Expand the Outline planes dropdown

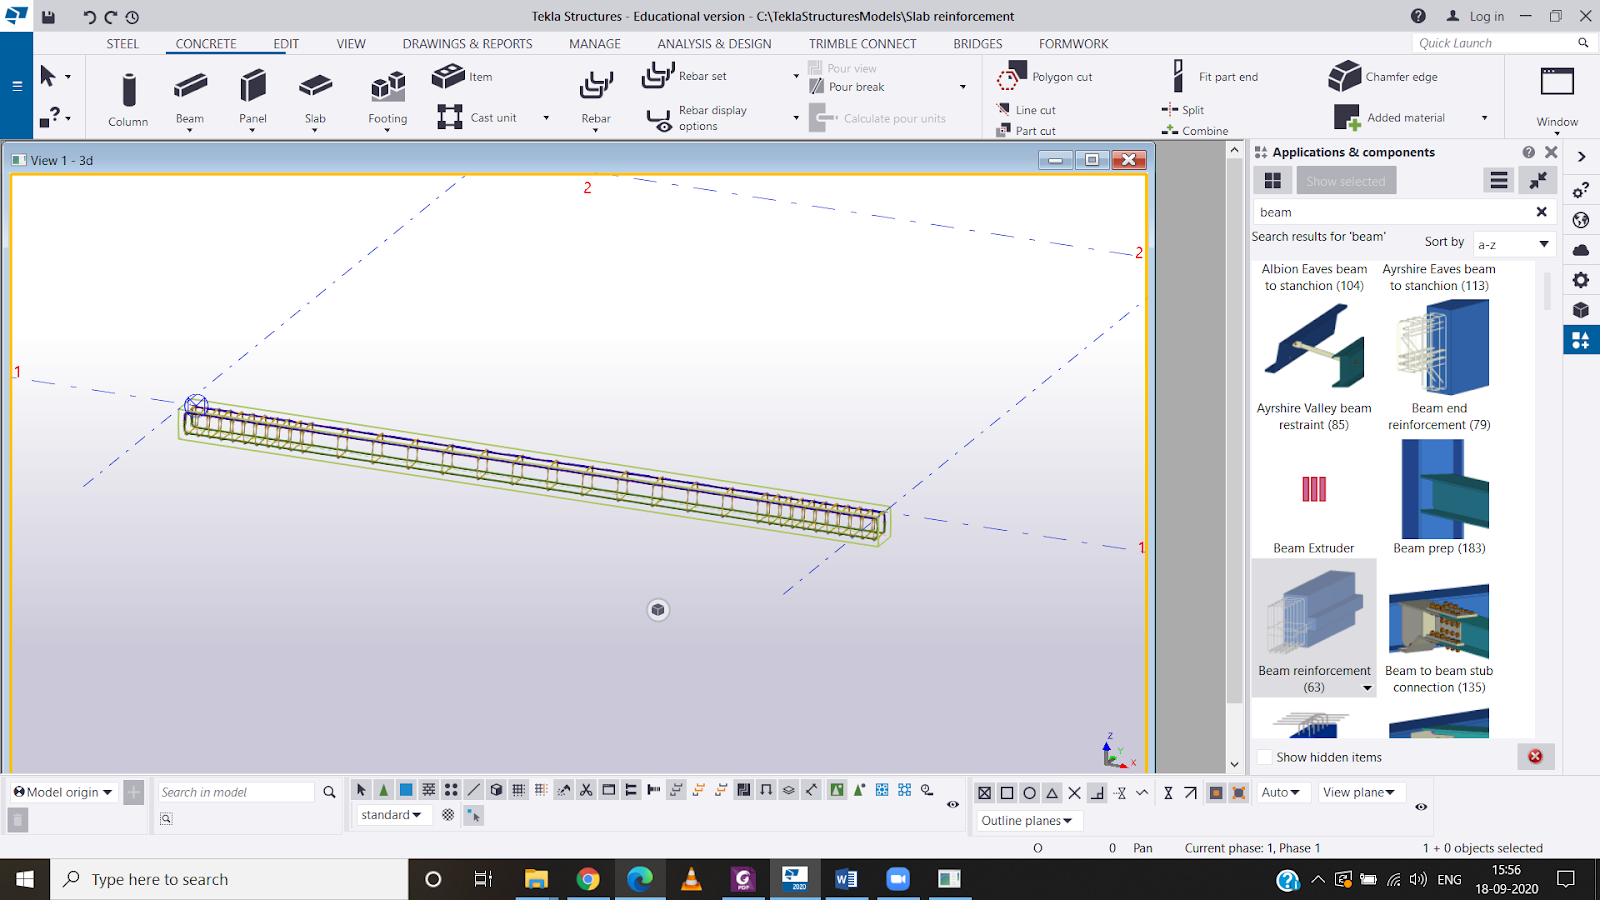[x=1027, y=821]
